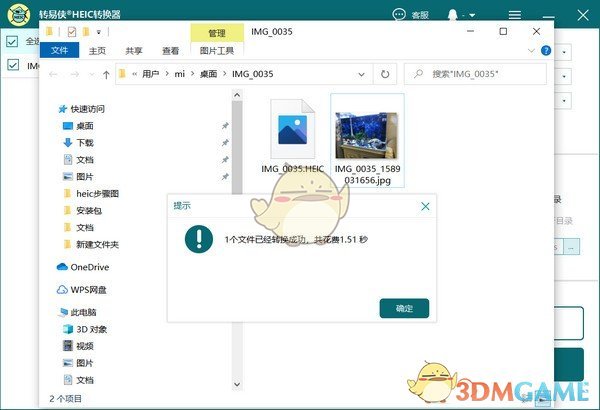Open 桌面 under quick access
This screenshot has height=410, width=600.
78,126
